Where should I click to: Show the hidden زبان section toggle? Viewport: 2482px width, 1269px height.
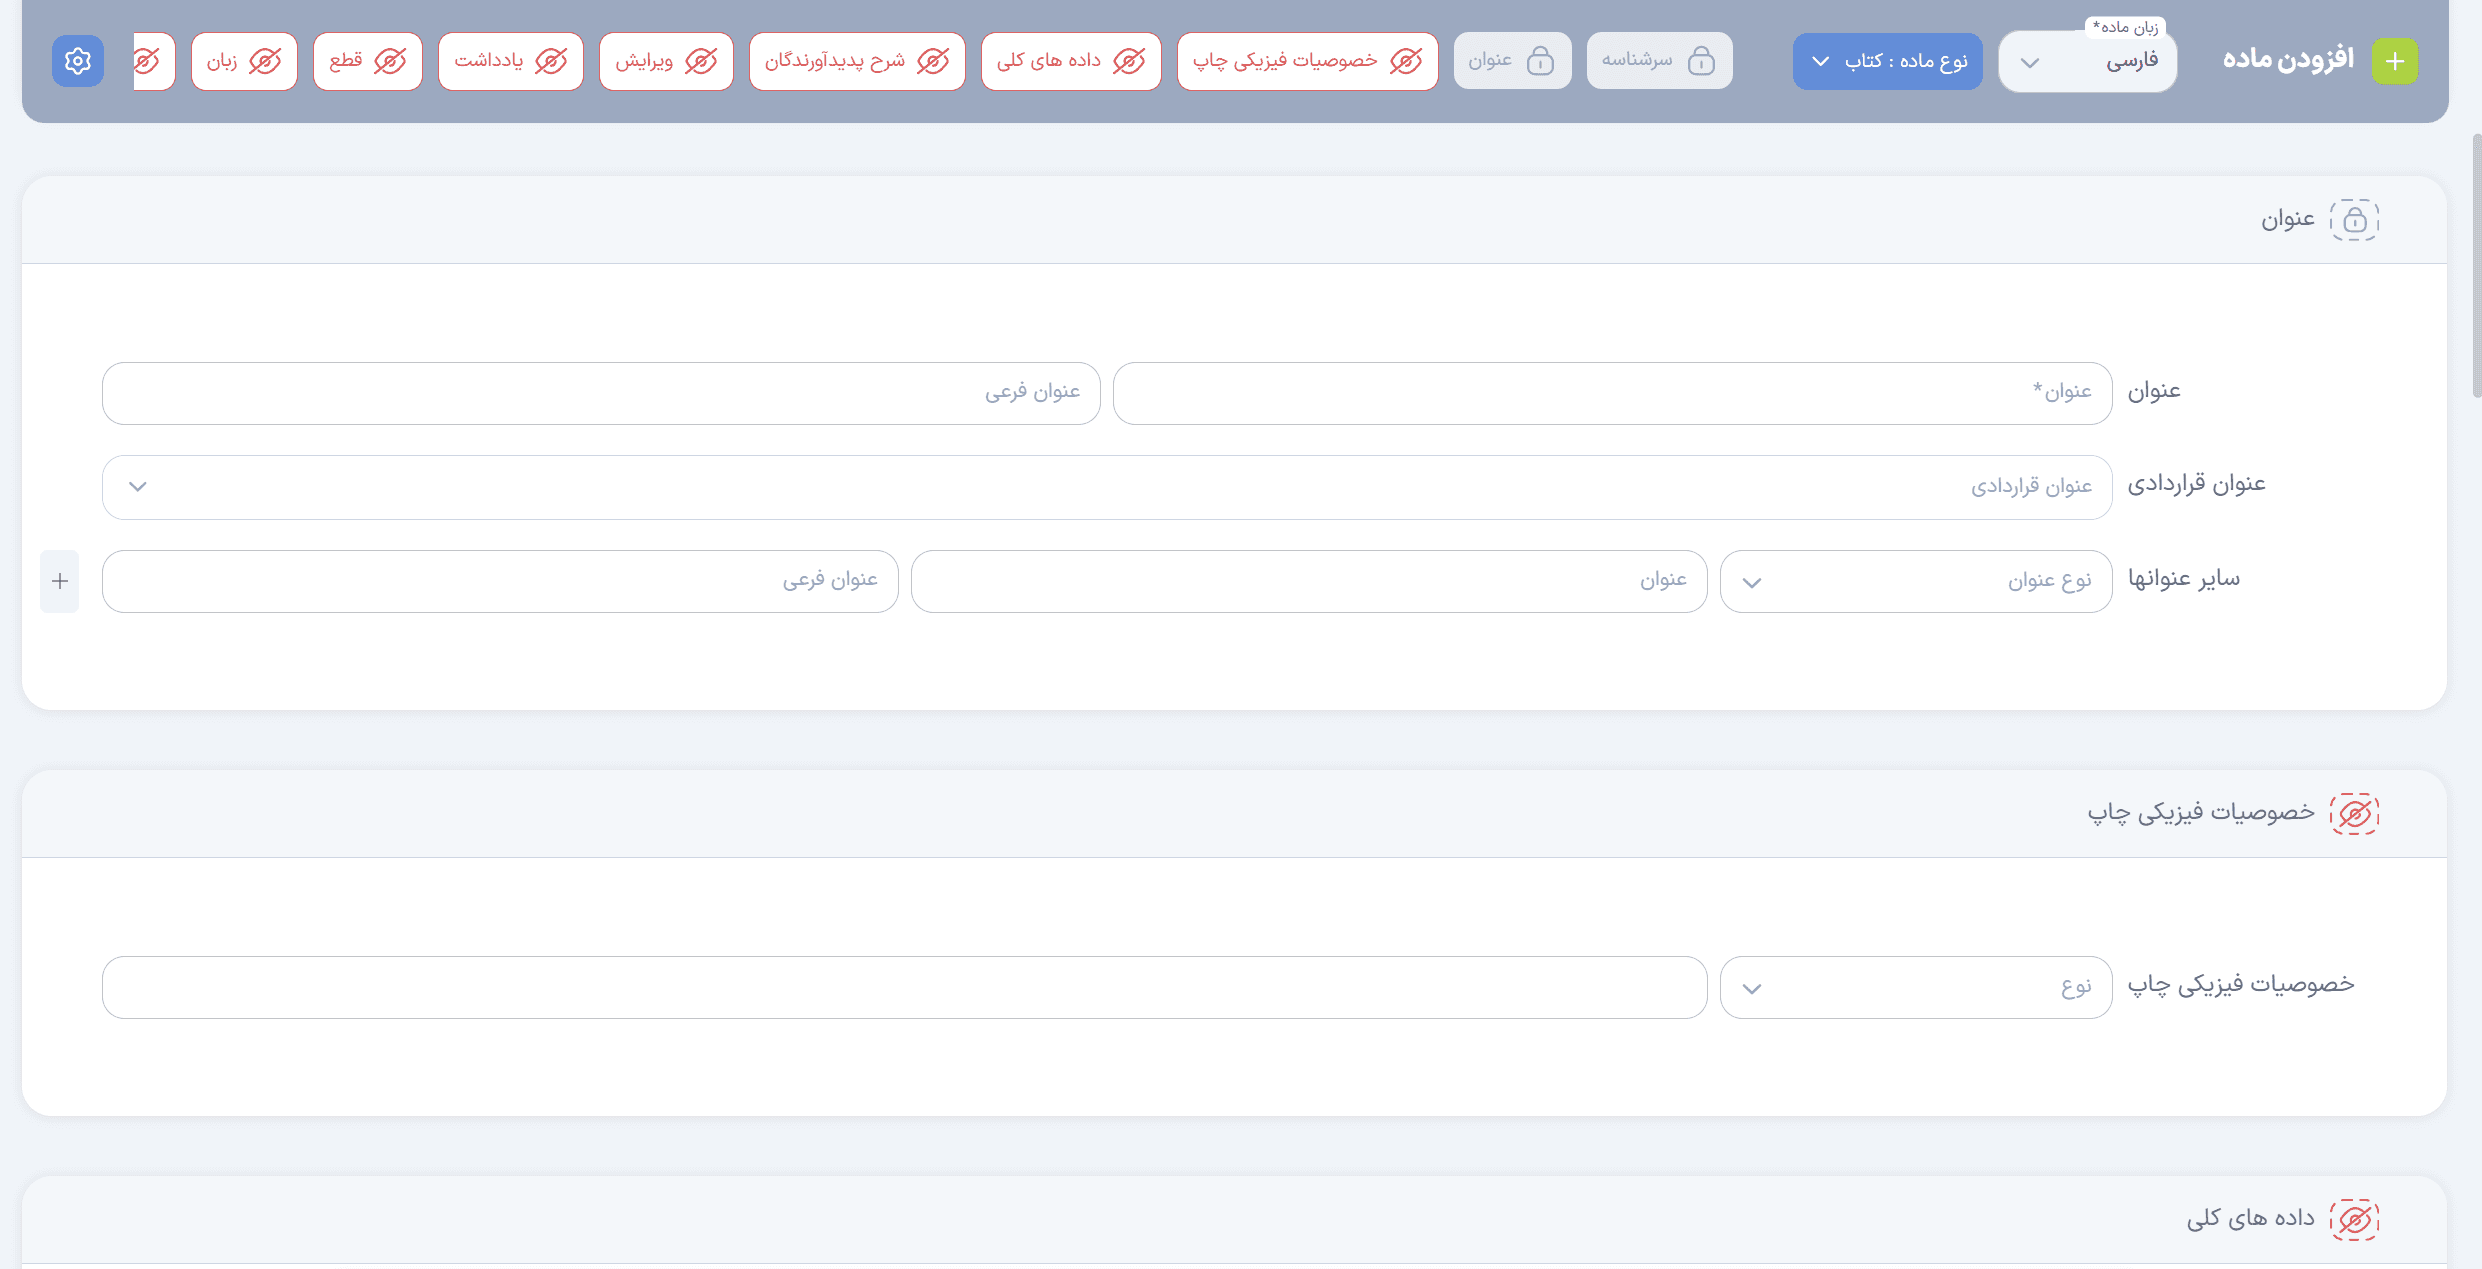tap(263, 60)
